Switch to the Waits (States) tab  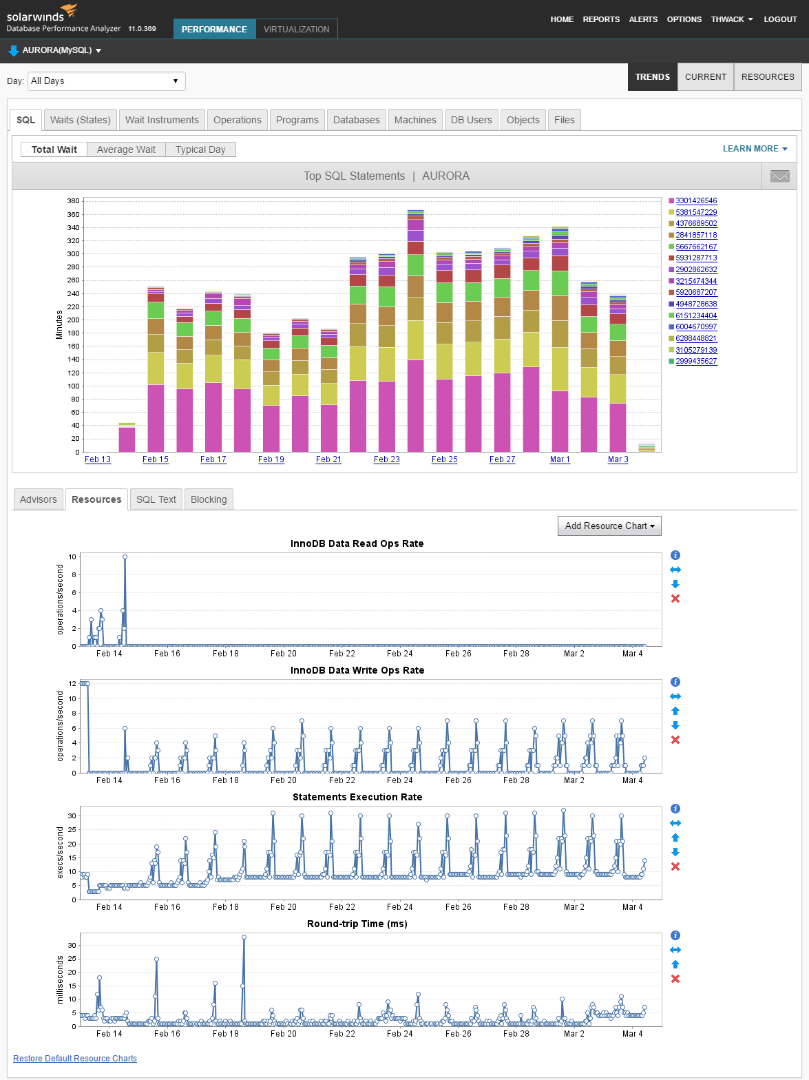coord(80,120)
